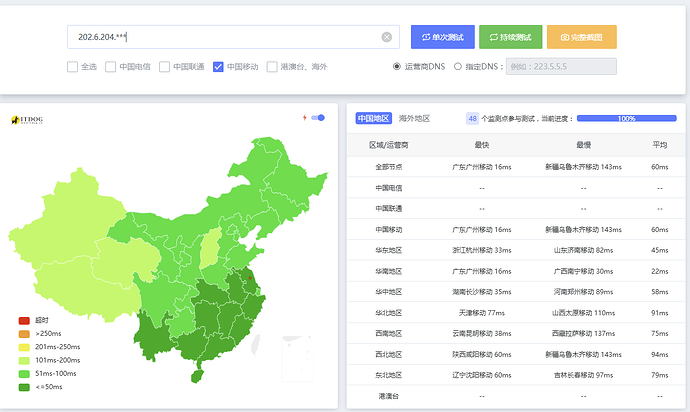Click the red lightning bolt icon on the map panel

click(305, 118)
